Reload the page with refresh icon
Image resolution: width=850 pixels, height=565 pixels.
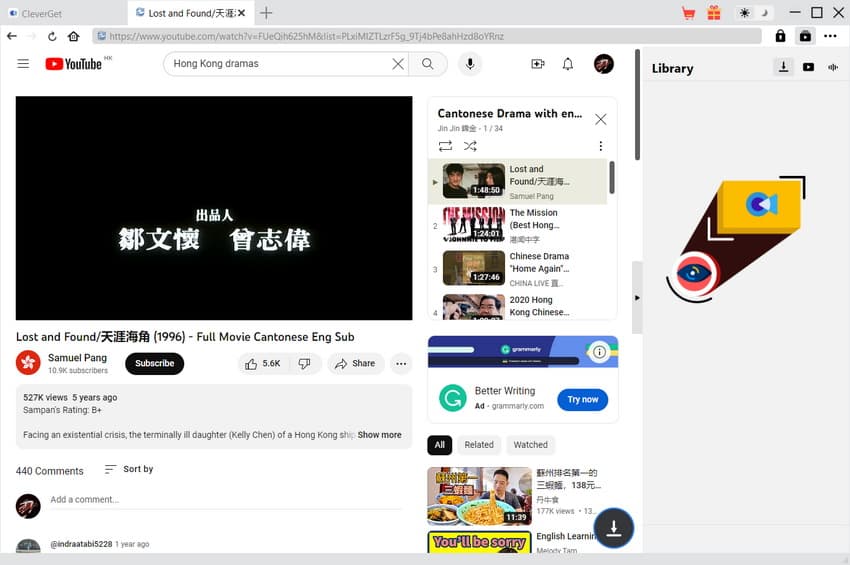pos(52,36)
